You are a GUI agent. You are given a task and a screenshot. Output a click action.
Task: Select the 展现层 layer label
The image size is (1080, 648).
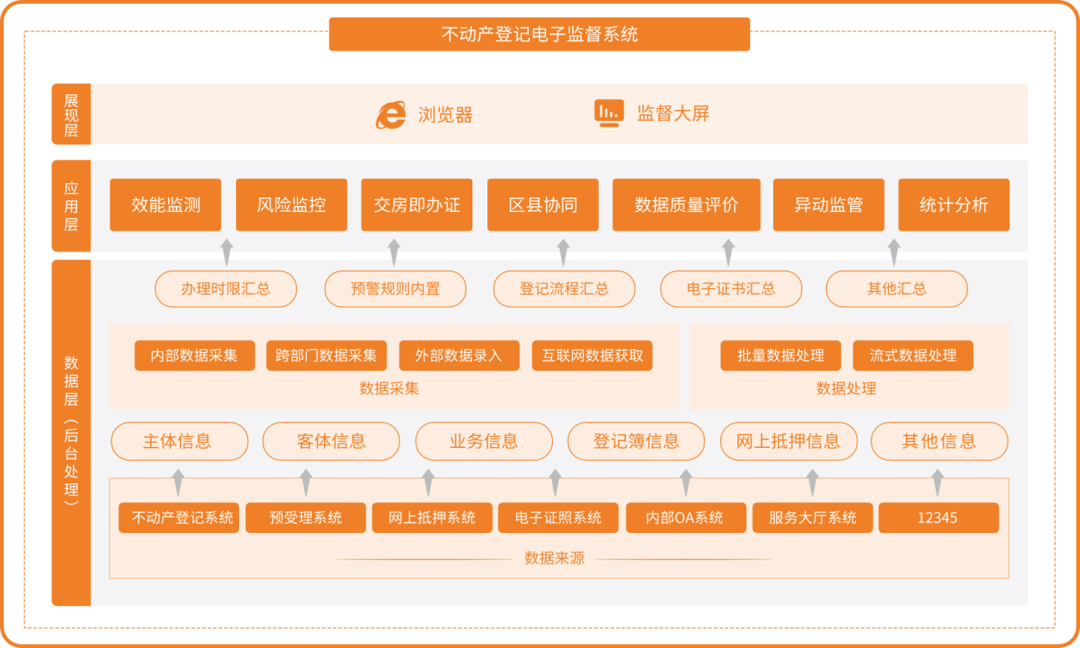71,114
